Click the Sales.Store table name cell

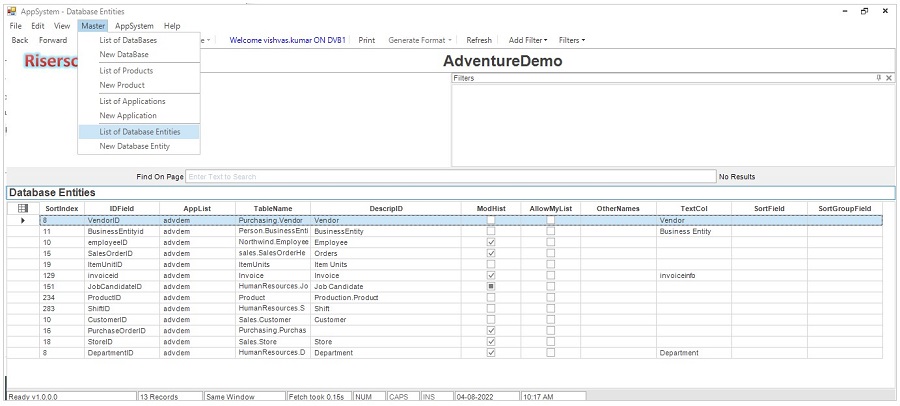(273, 342)
